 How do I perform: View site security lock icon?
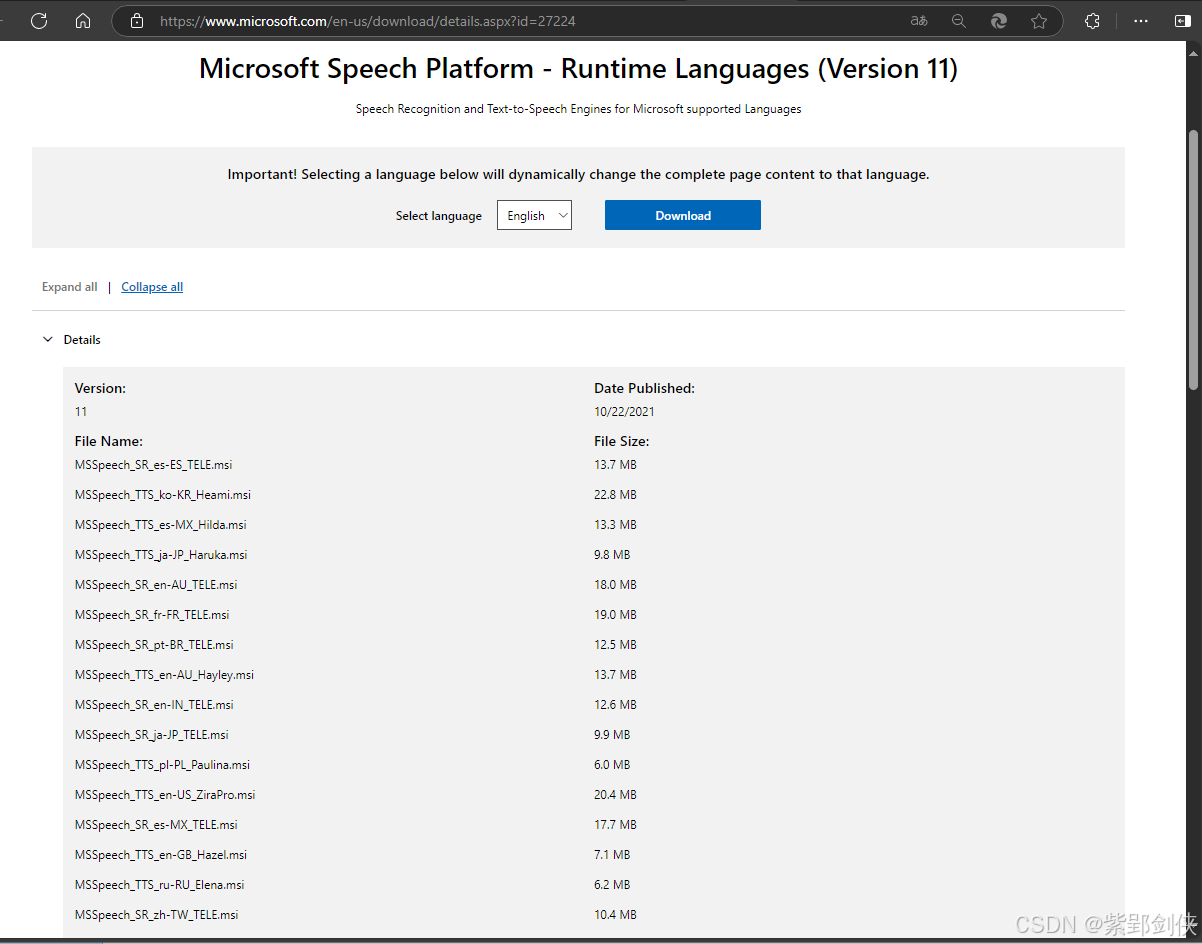click(137, 20)
